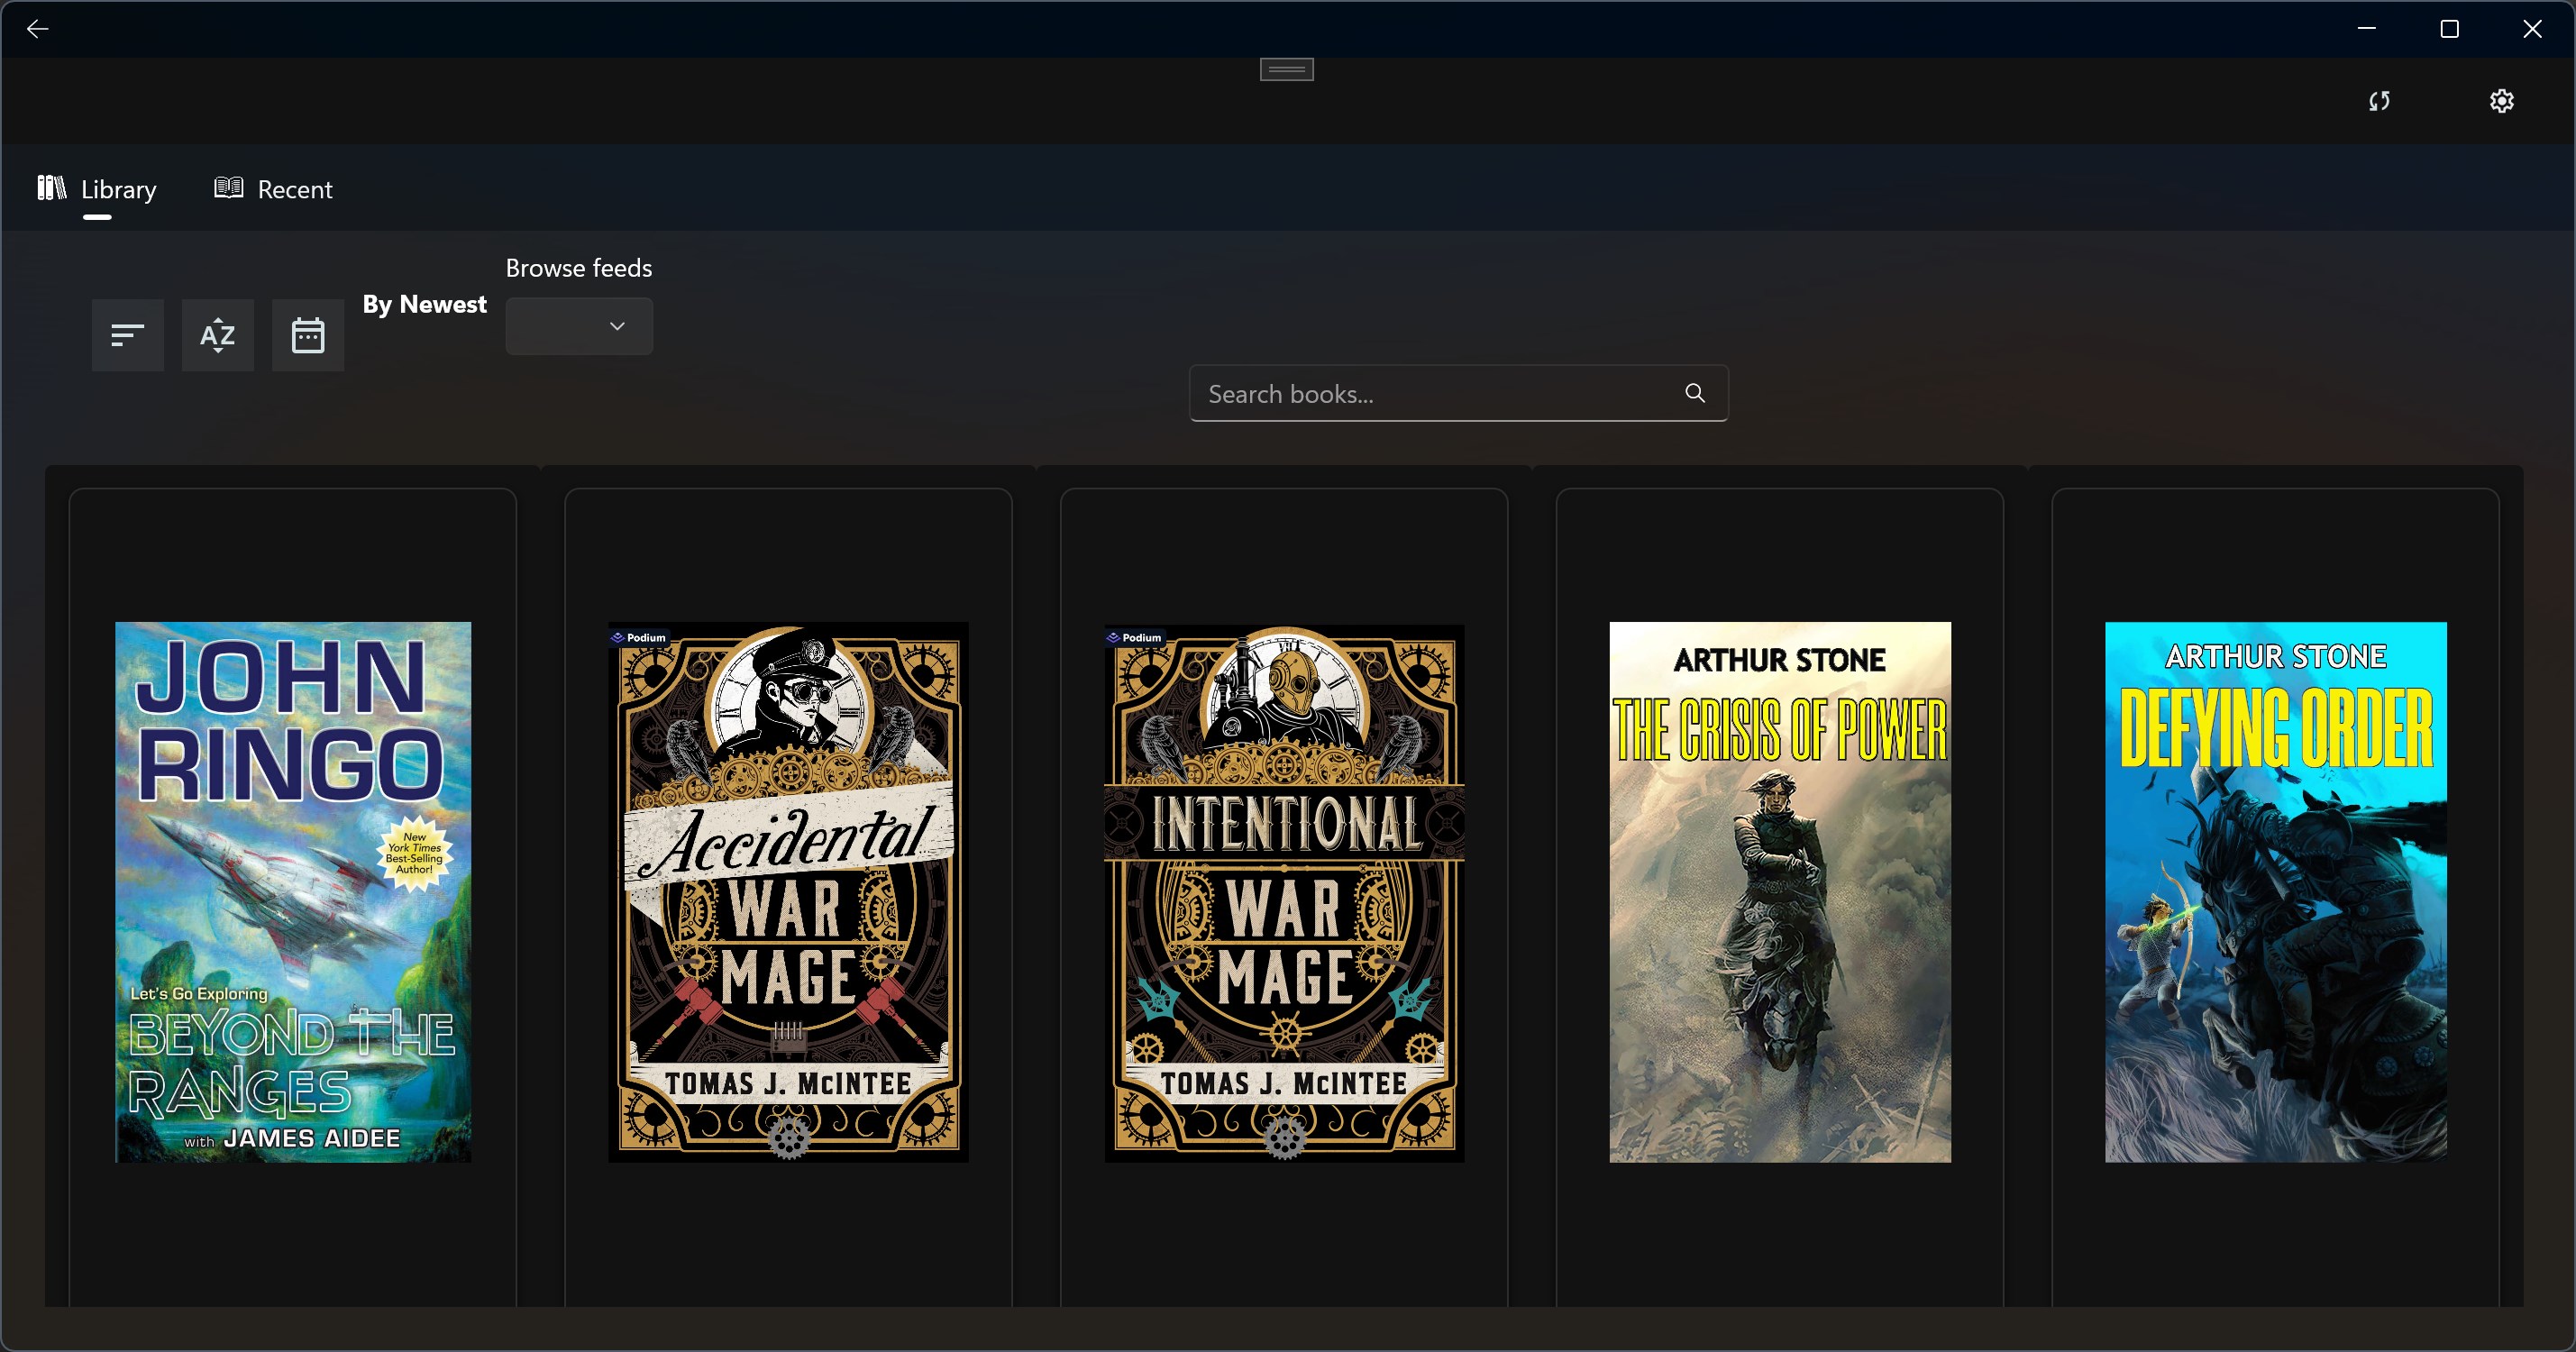The image size is (2576, 1352).
Task: Open The Crisis of Power book cover
Action: (1780, 892)
